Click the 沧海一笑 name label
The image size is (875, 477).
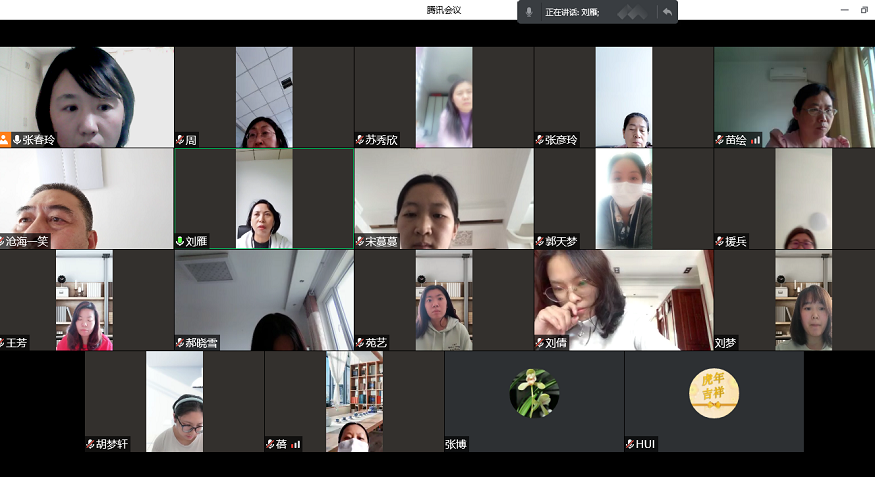coord(27,241)
